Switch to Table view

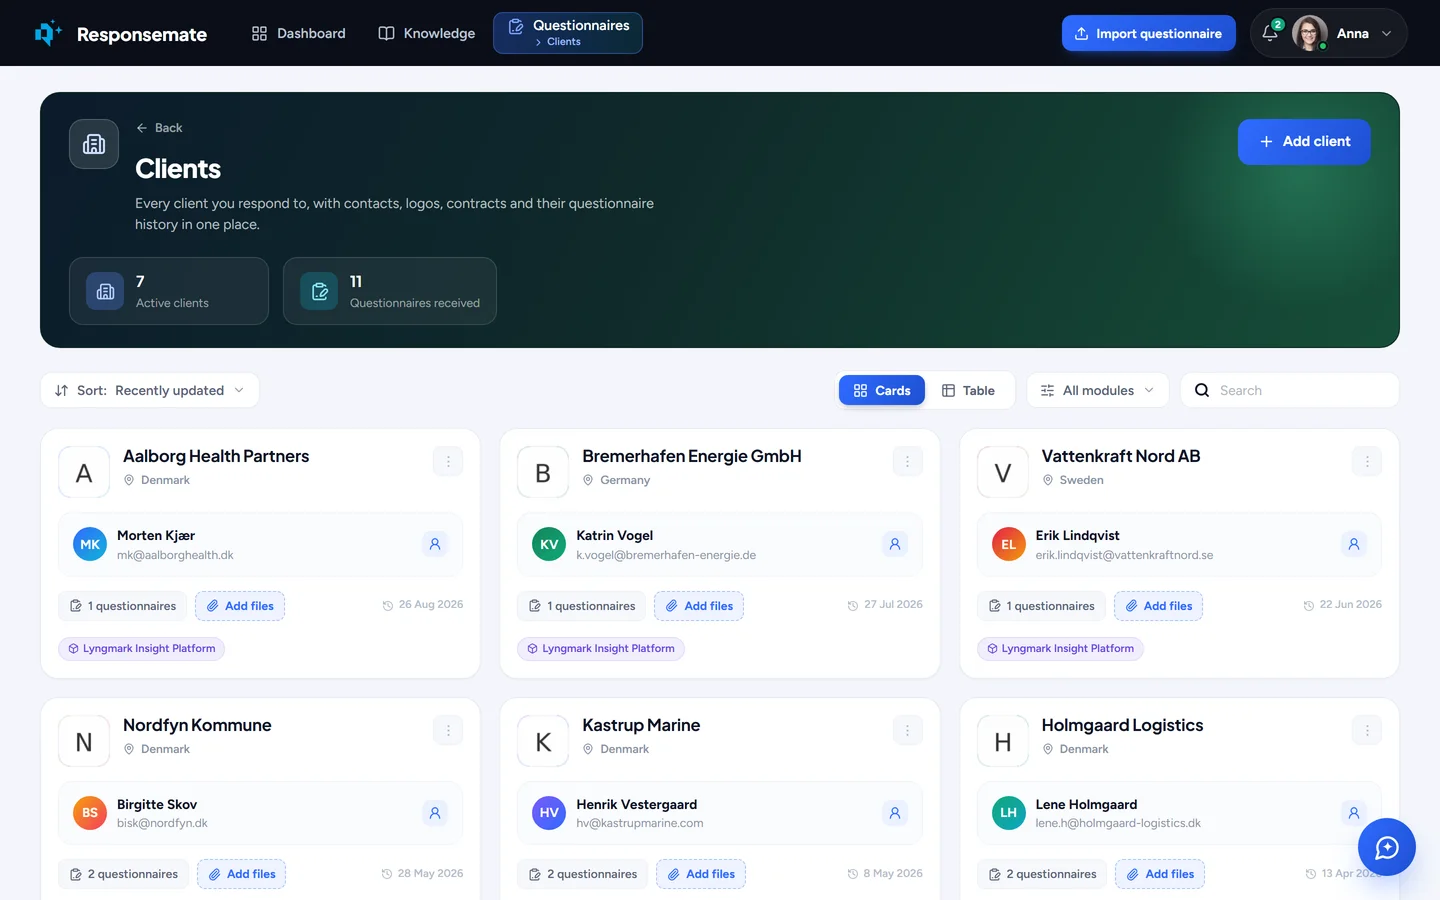point(968,391)
